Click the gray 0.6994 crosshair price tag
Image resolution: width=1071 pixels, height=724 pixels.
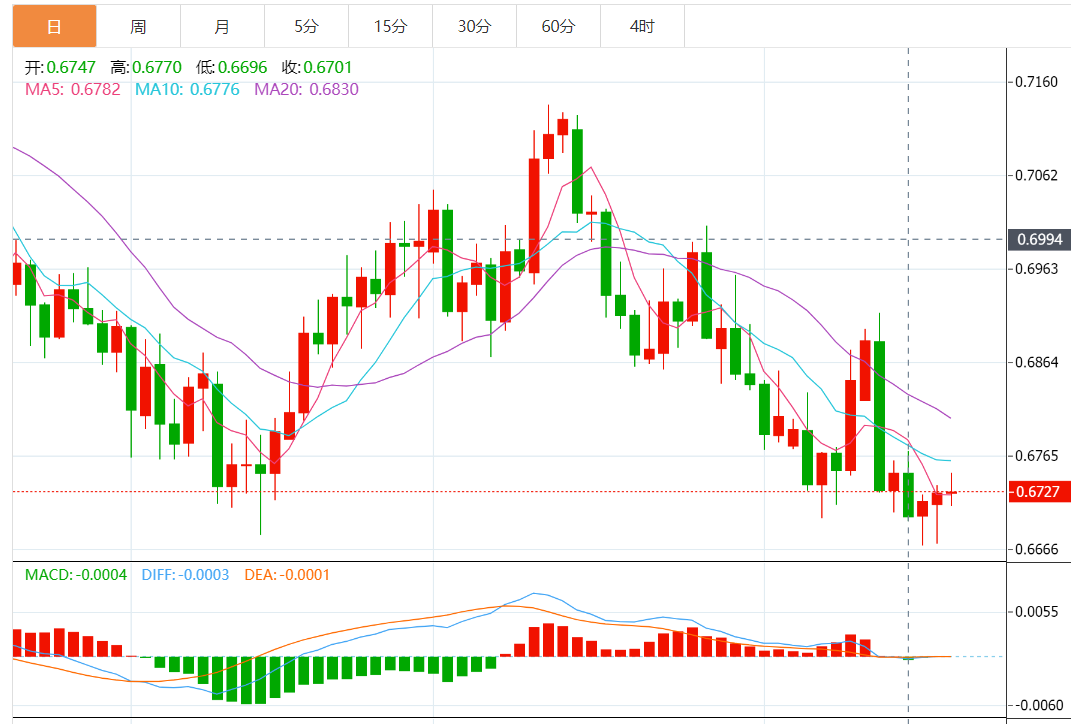coord(1039,240)
